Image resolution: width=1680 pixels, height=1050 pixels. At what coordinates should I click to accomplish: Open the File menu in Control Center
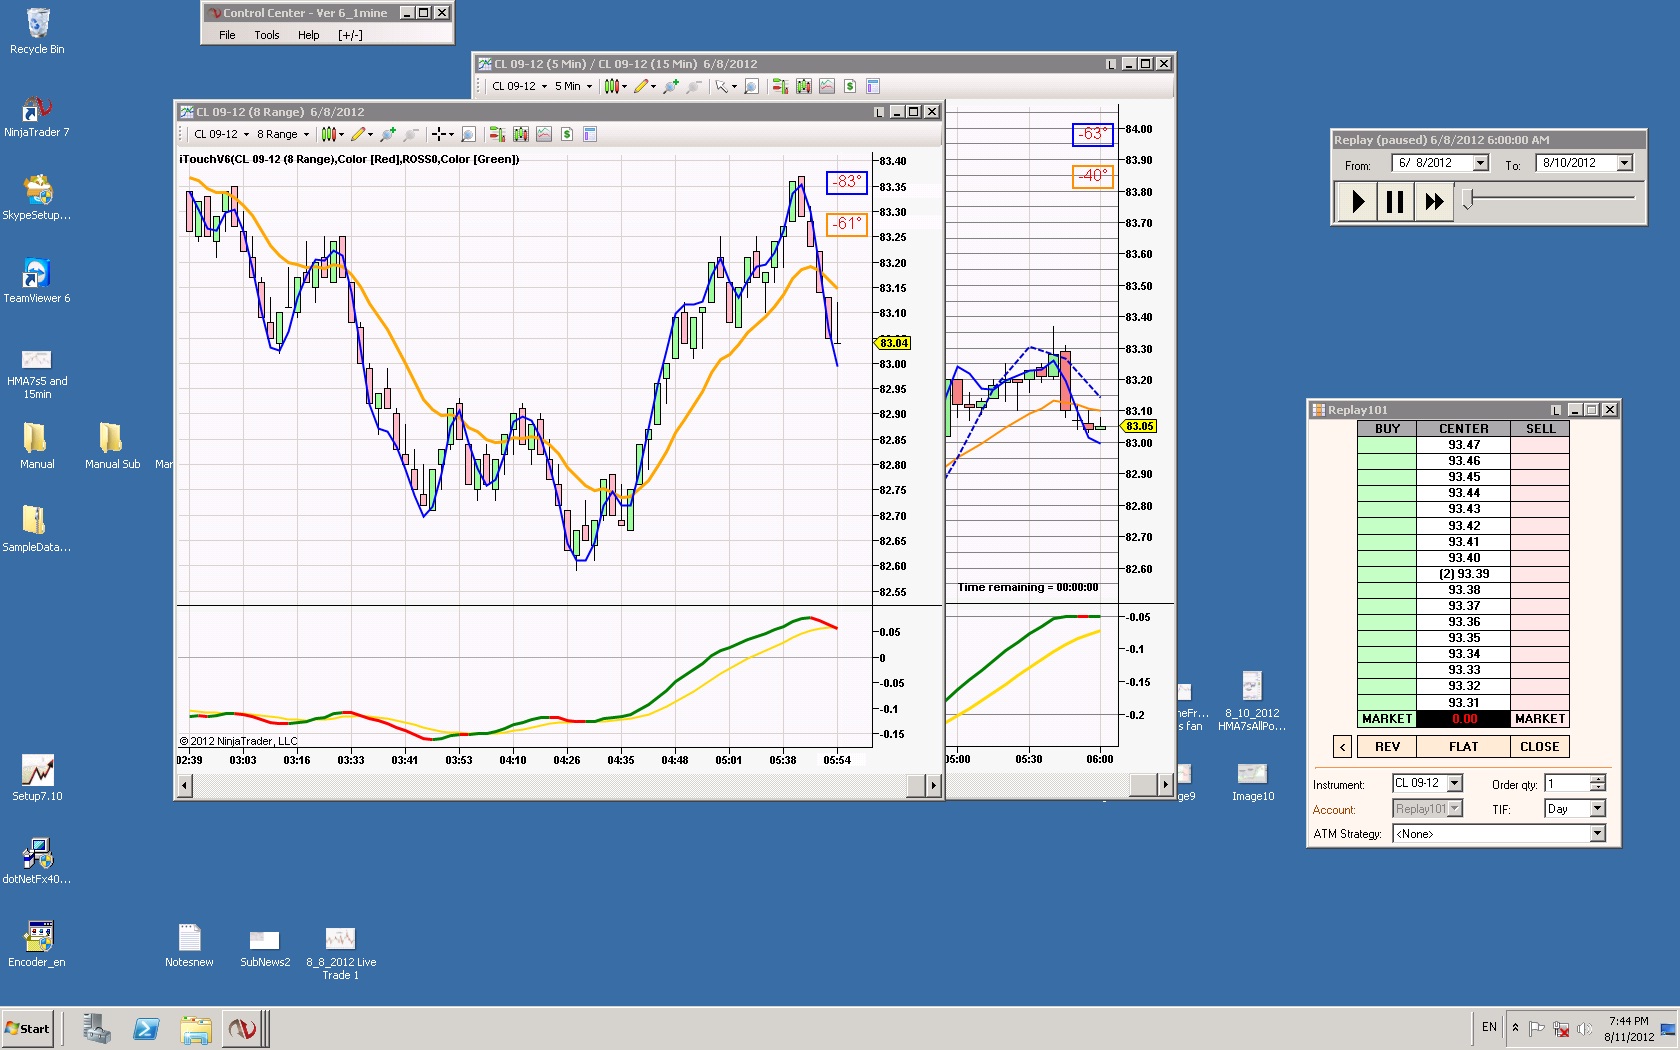point(227,35)
